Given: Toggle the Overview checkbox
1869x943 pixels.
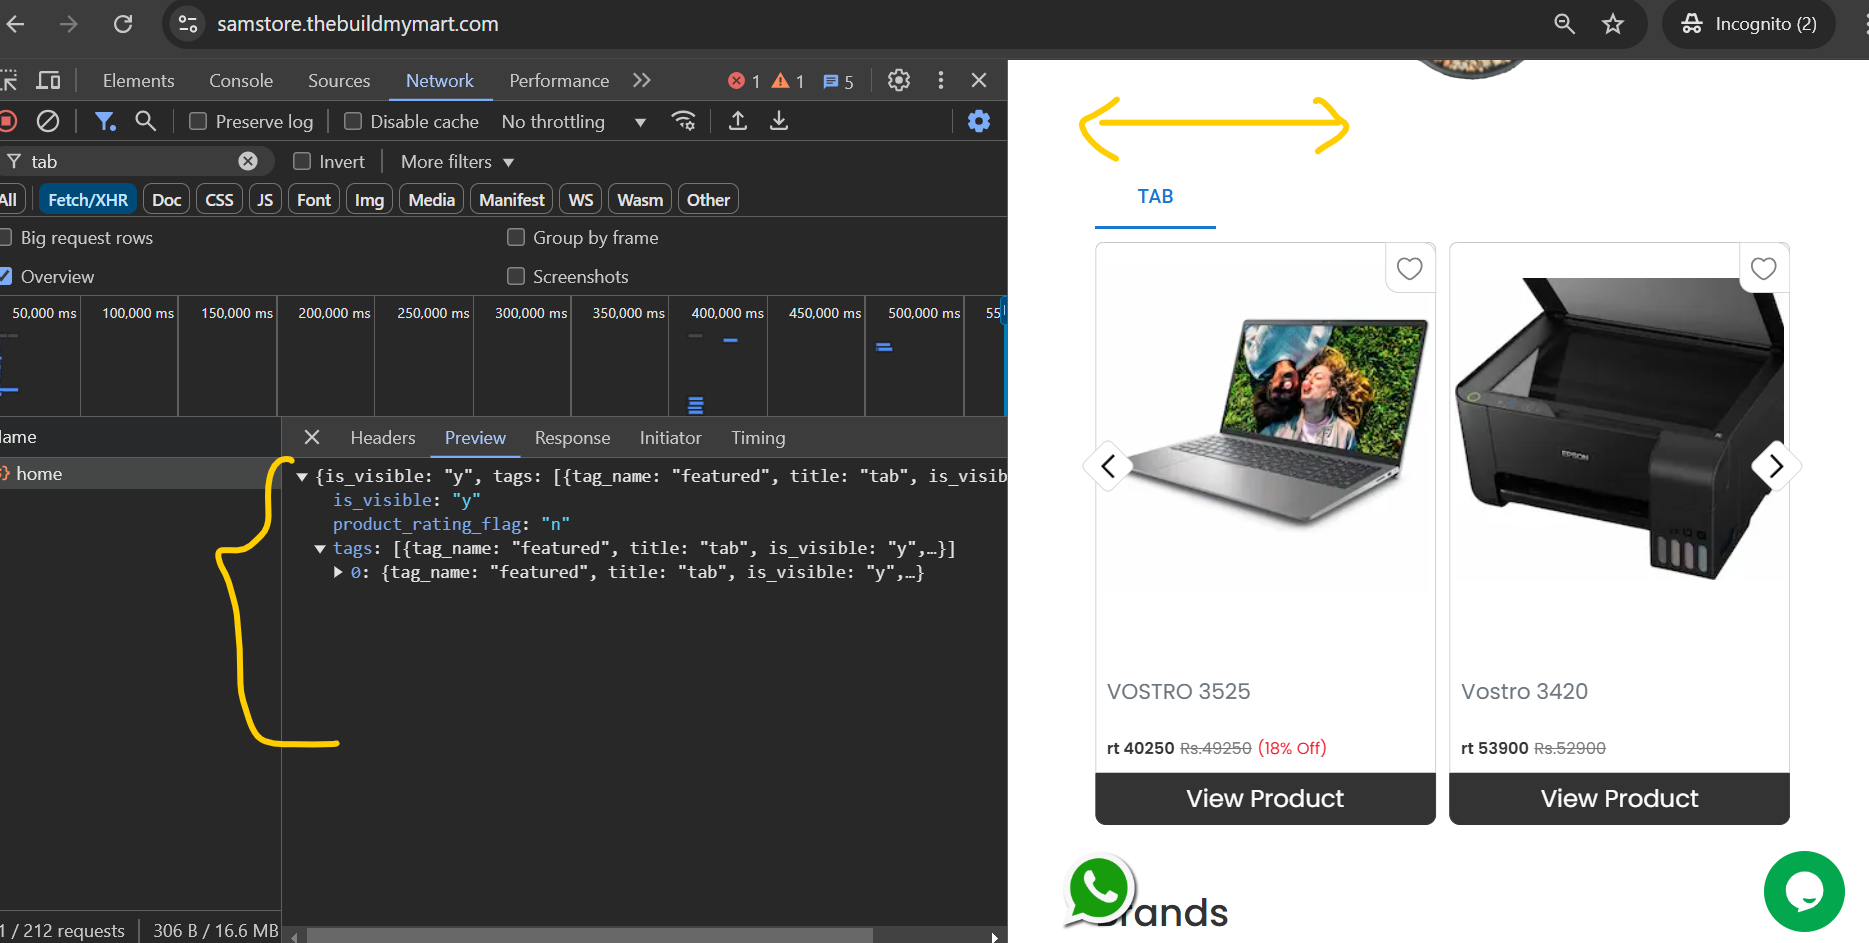Looking at the screenshot, I should pyautogui.click(x=5, y=276).
